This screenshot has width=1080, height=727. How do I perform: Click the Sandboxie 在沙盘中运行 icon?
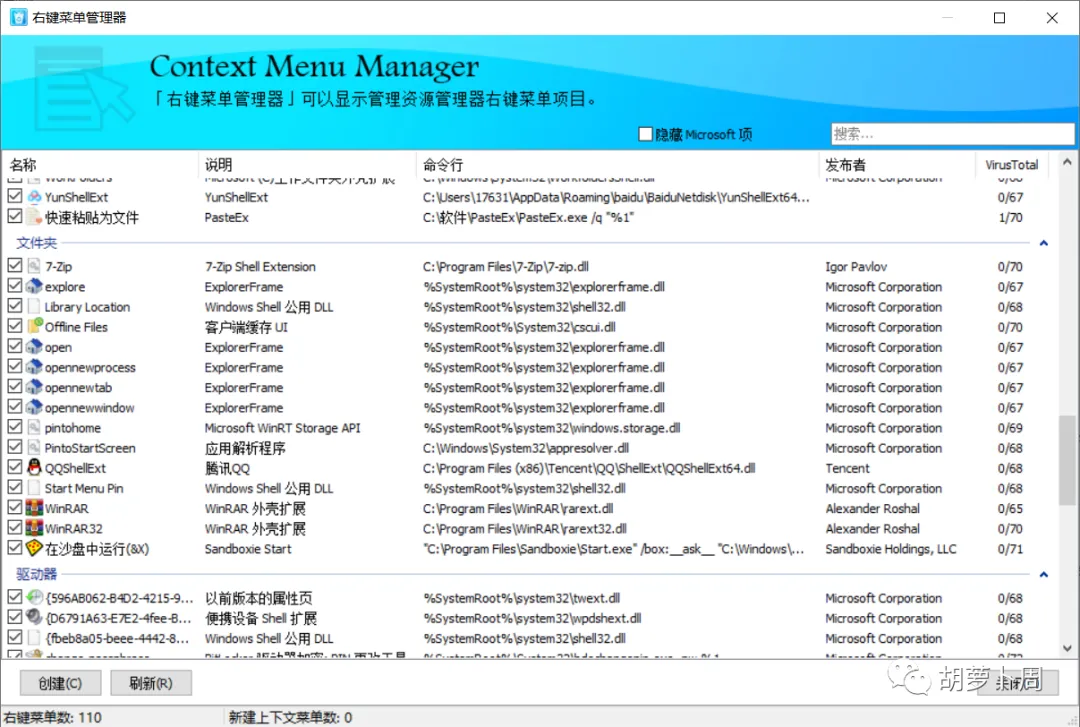point(34,548)
